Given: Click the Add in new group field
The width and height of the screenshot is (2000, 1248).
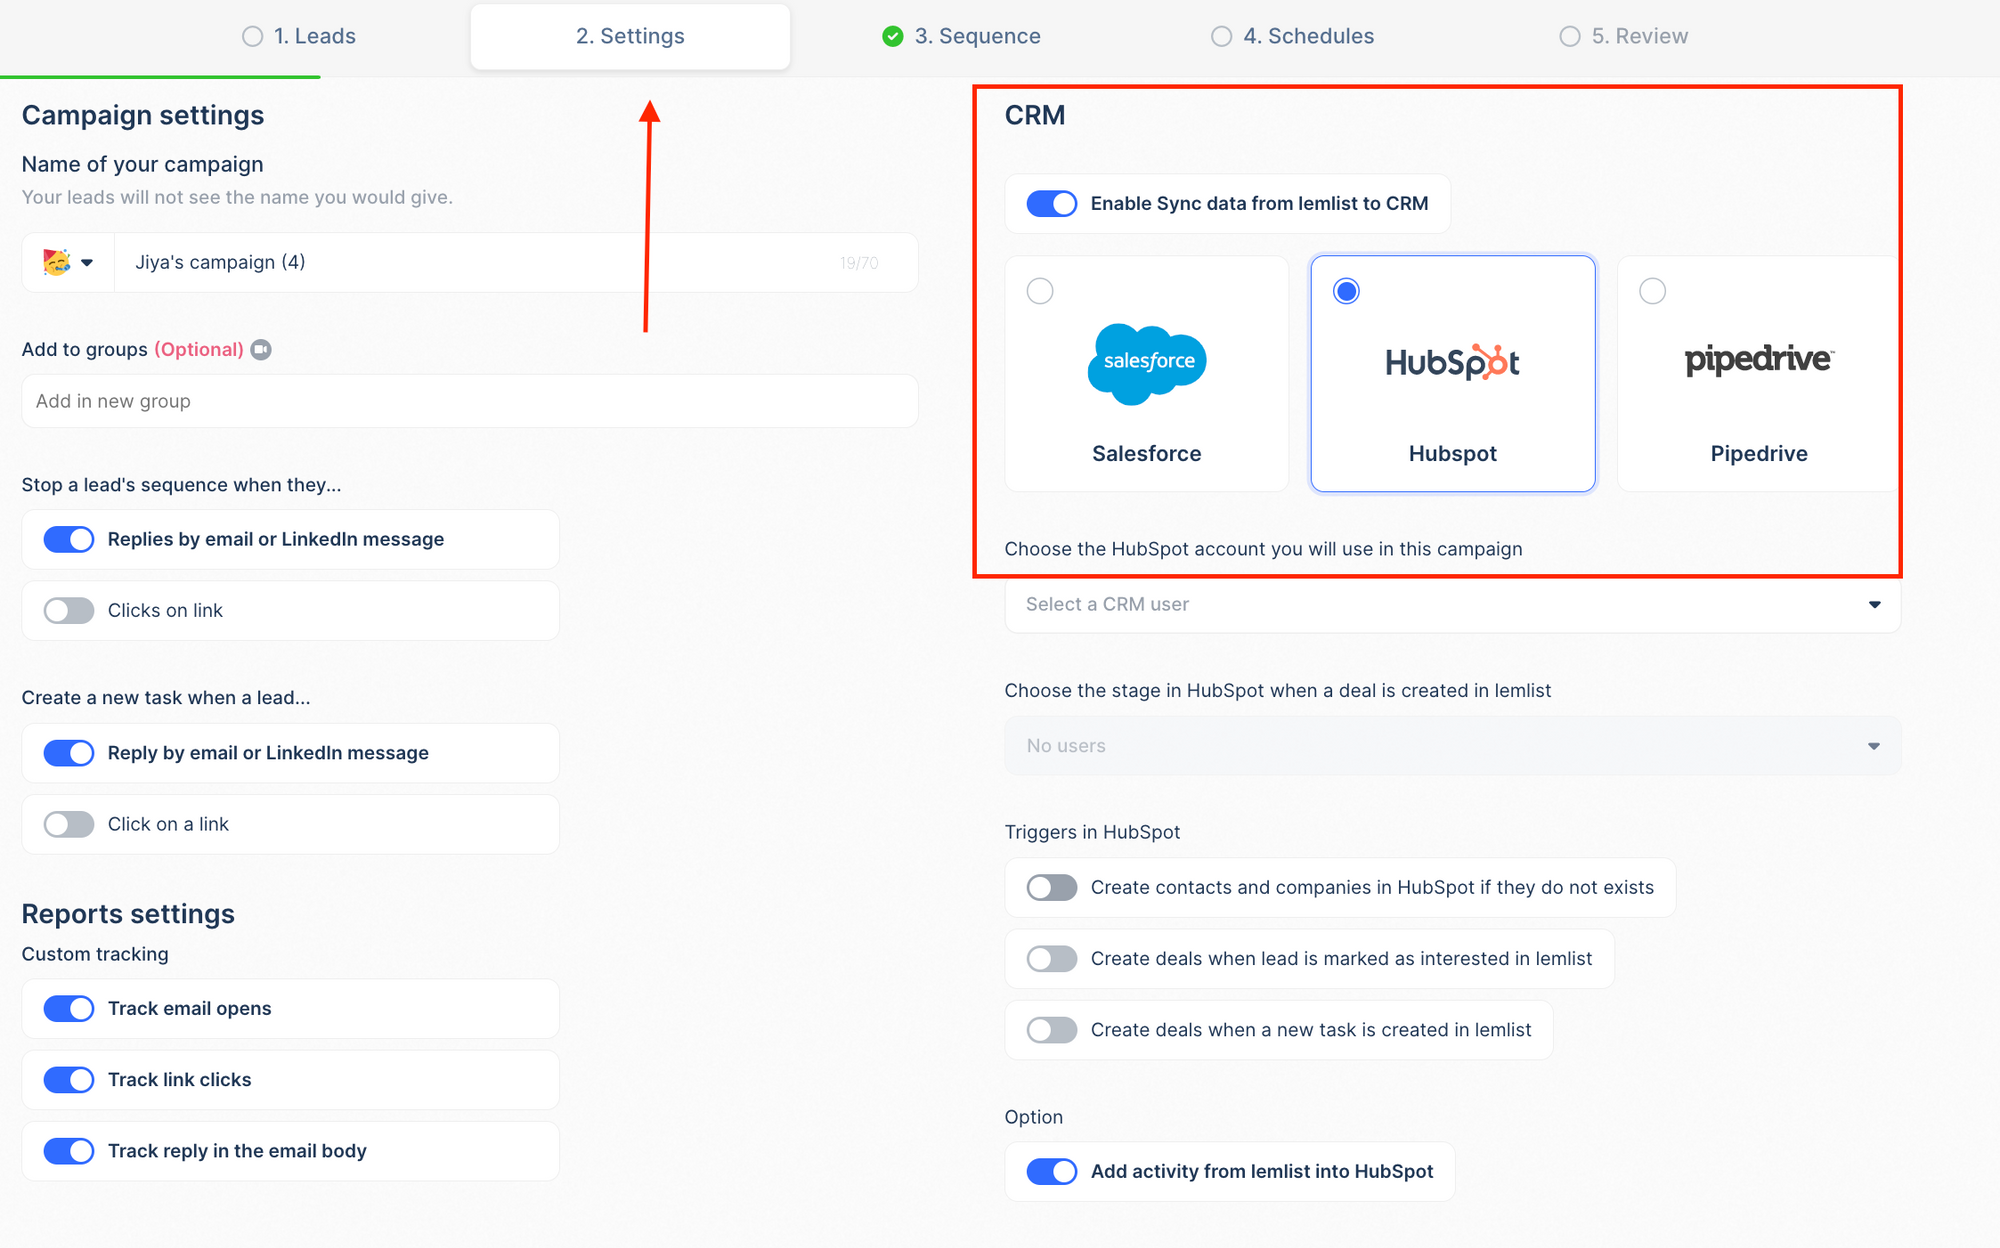Looking at the screenshot, I should point(470,401).
